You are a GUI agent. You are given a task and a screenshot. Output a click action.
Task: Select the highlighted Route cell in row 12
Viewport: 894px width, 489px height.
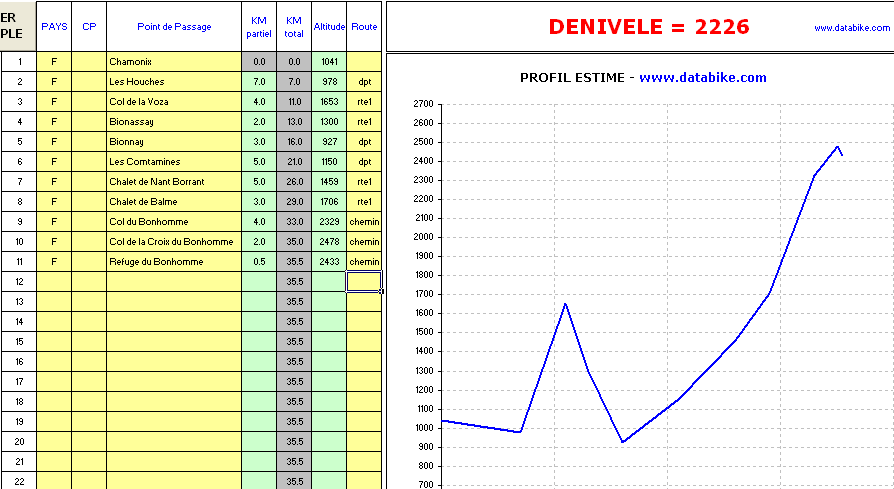pos(364,282)
